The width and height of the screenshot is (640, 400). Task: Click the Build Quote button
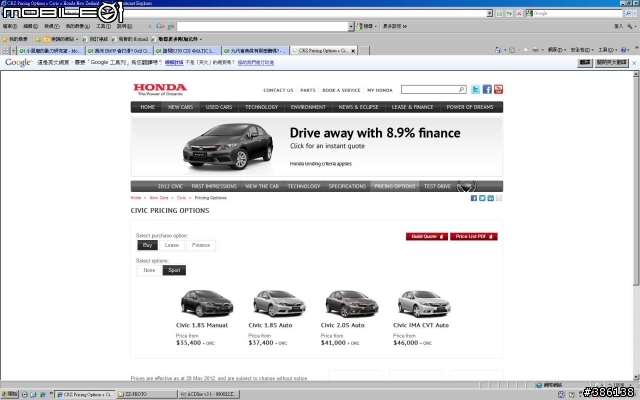tap(427, 236)
